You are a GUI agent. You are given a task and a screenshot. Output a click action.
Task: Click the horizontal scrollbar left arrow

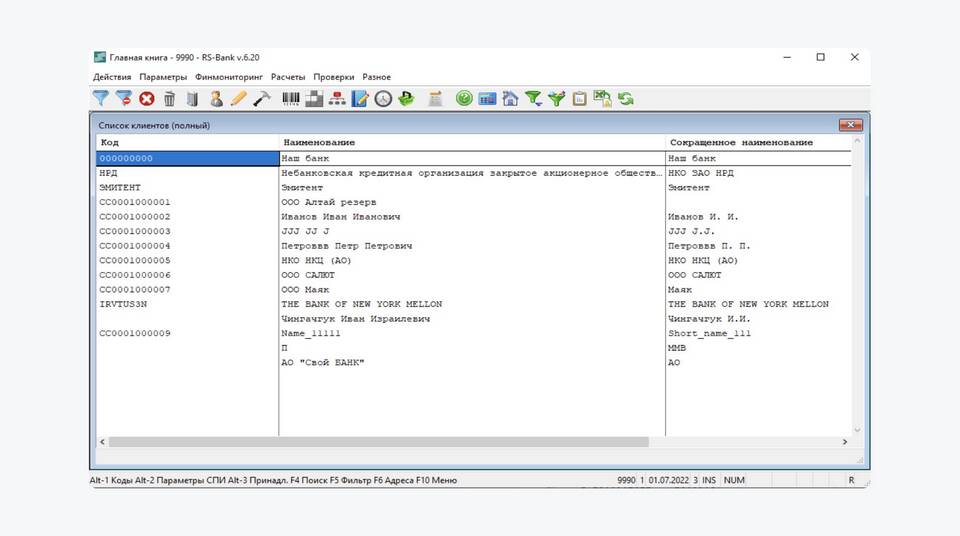[102, 442]
